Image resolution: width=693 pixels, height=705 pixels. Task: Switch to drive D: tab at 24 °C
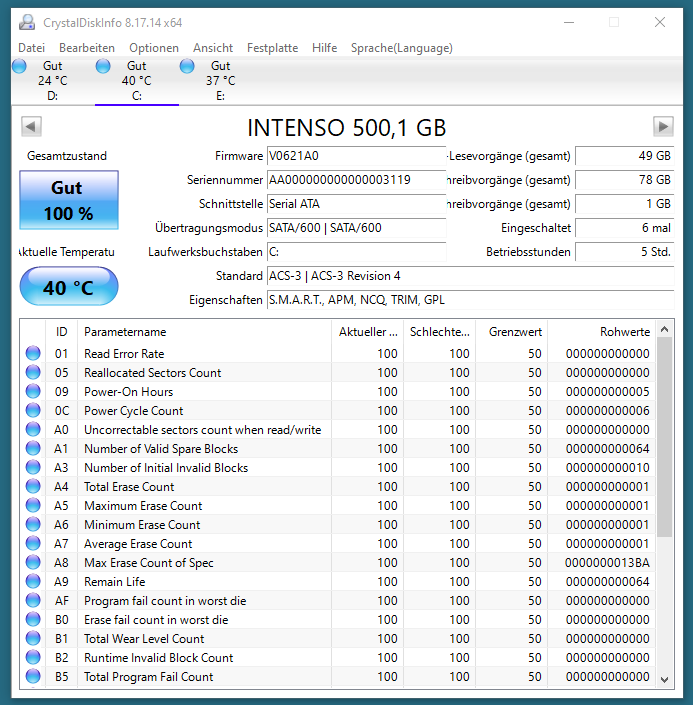pos(53,80)
